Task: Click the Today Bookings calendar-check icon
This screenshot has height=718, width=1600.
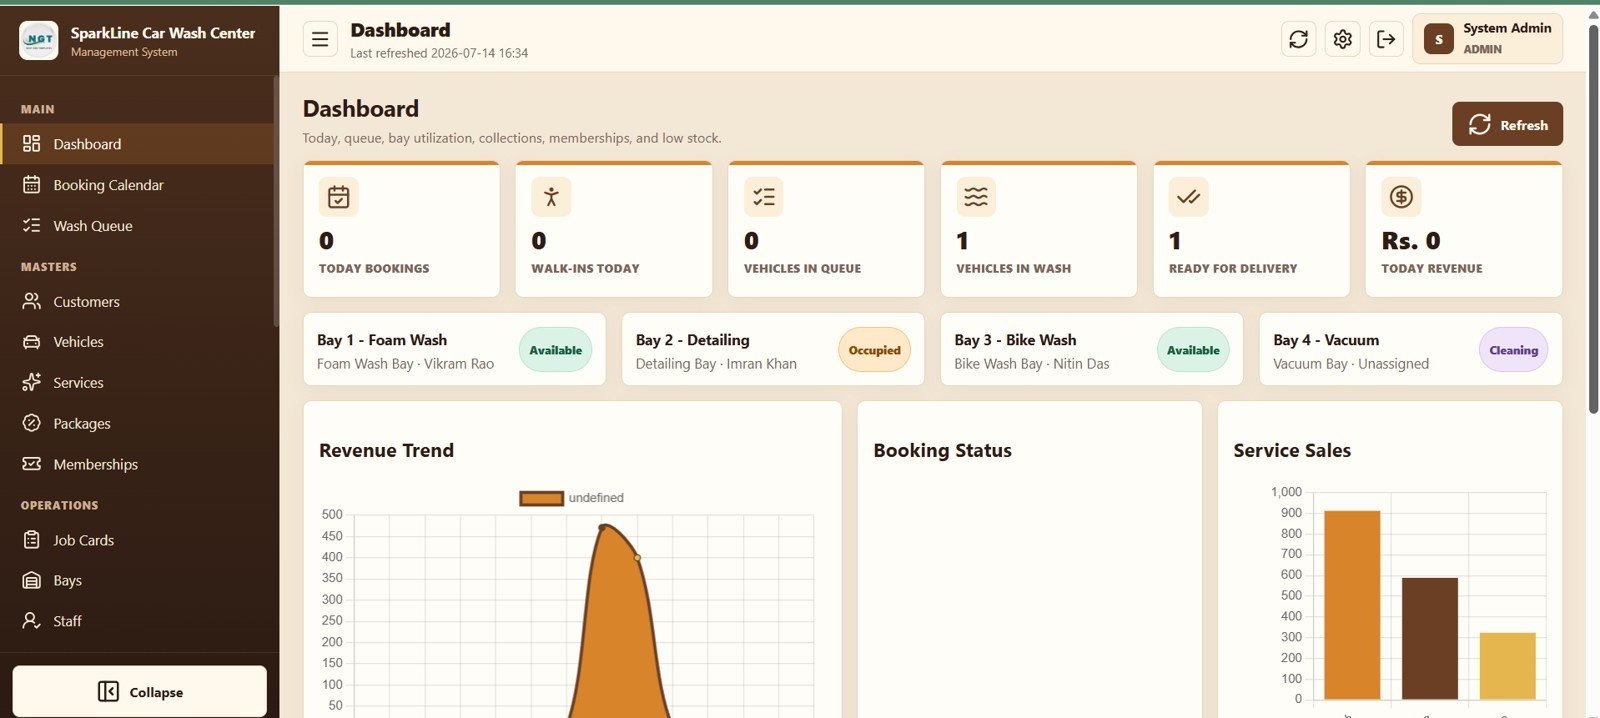Action: coord(339,197)
